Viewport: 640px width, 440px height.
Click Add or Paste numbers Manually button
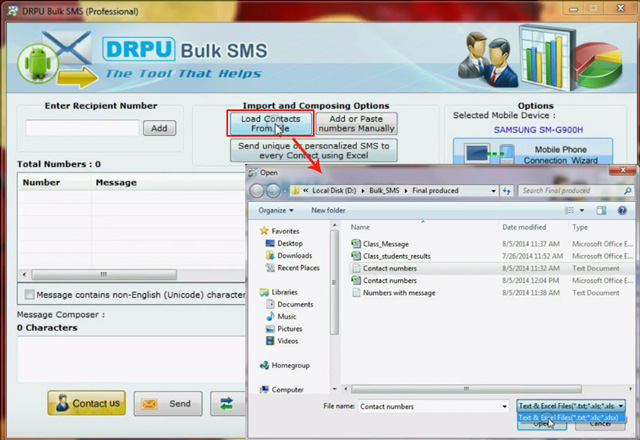pos(356,123)
